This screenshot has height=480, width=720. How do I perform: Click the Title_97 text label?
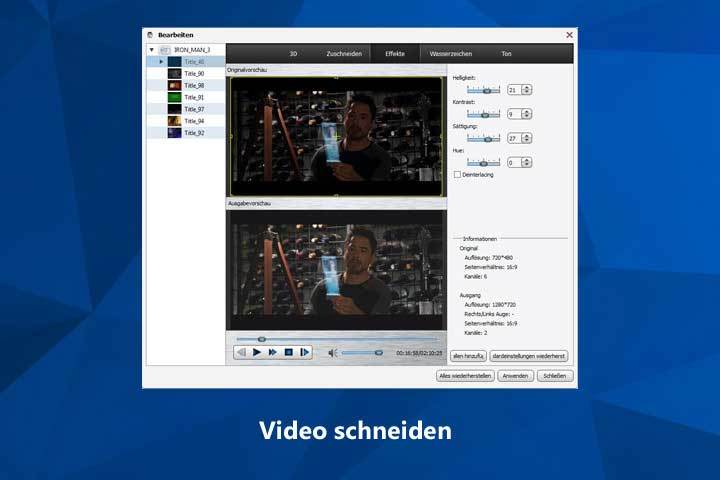[194, 109]
